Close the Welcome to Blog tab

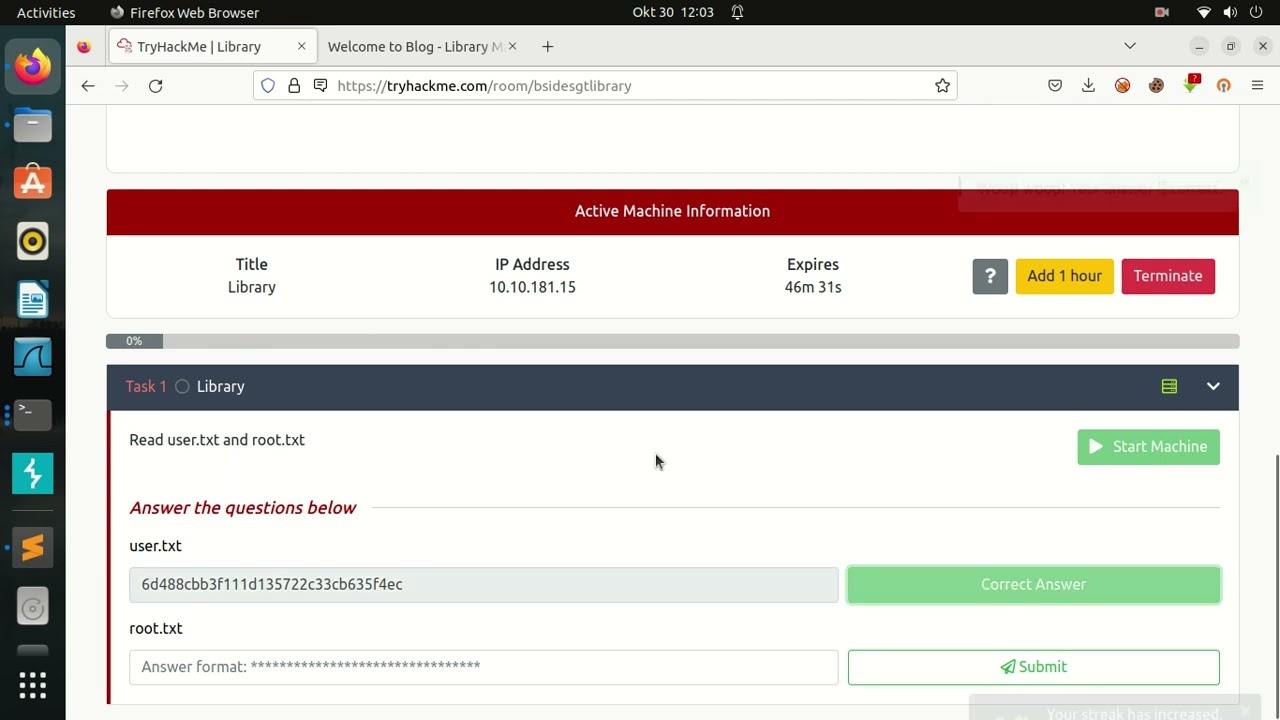click(x=513, y=47)
